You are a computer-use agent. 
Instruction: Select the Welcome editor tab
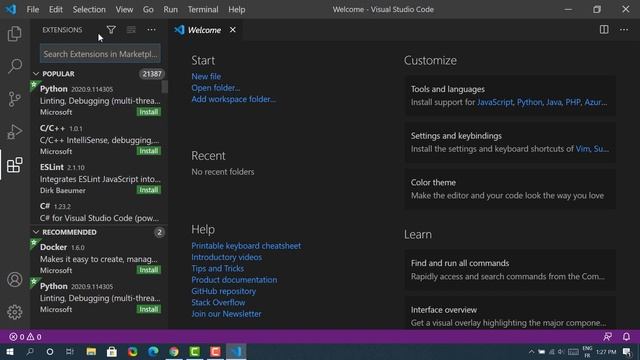point(204,30)
